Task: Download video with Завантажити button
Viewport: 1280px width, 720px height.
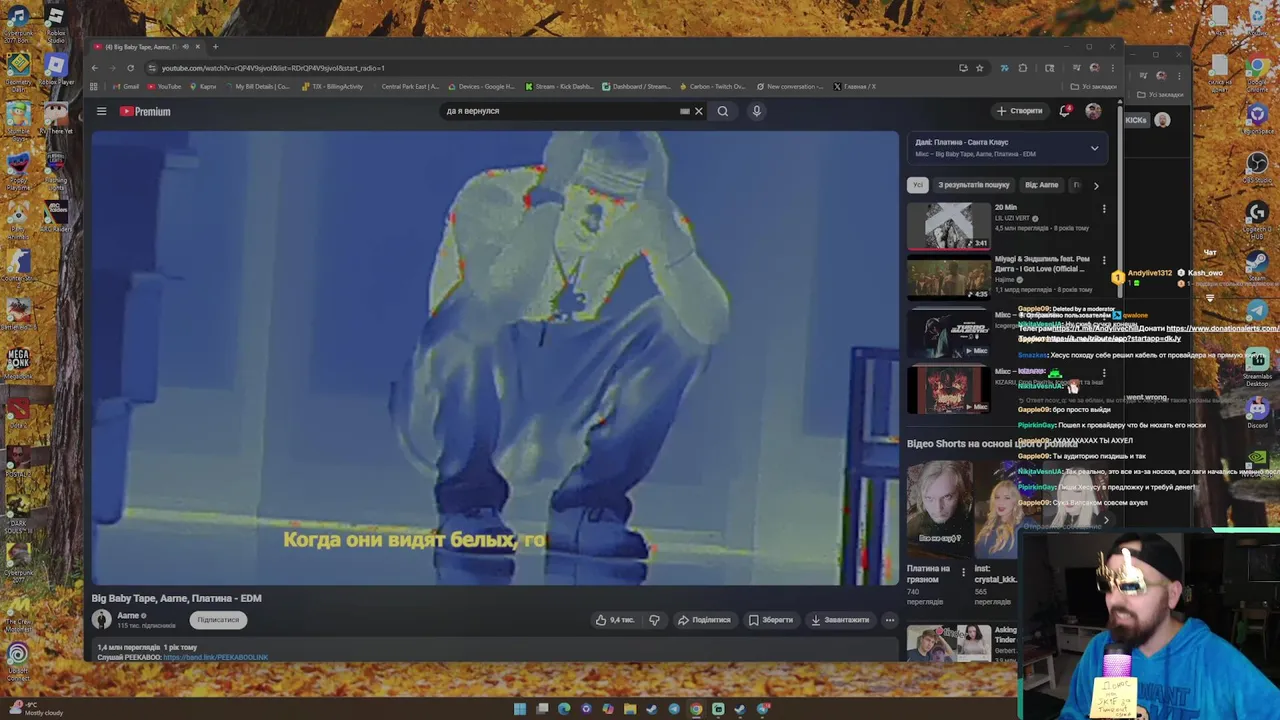Action: tap(840, 620)
